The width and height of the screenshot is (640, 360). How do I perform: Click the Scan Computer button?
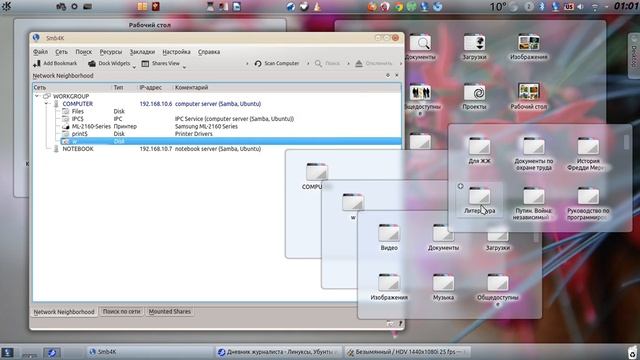[x=277, y=63]
